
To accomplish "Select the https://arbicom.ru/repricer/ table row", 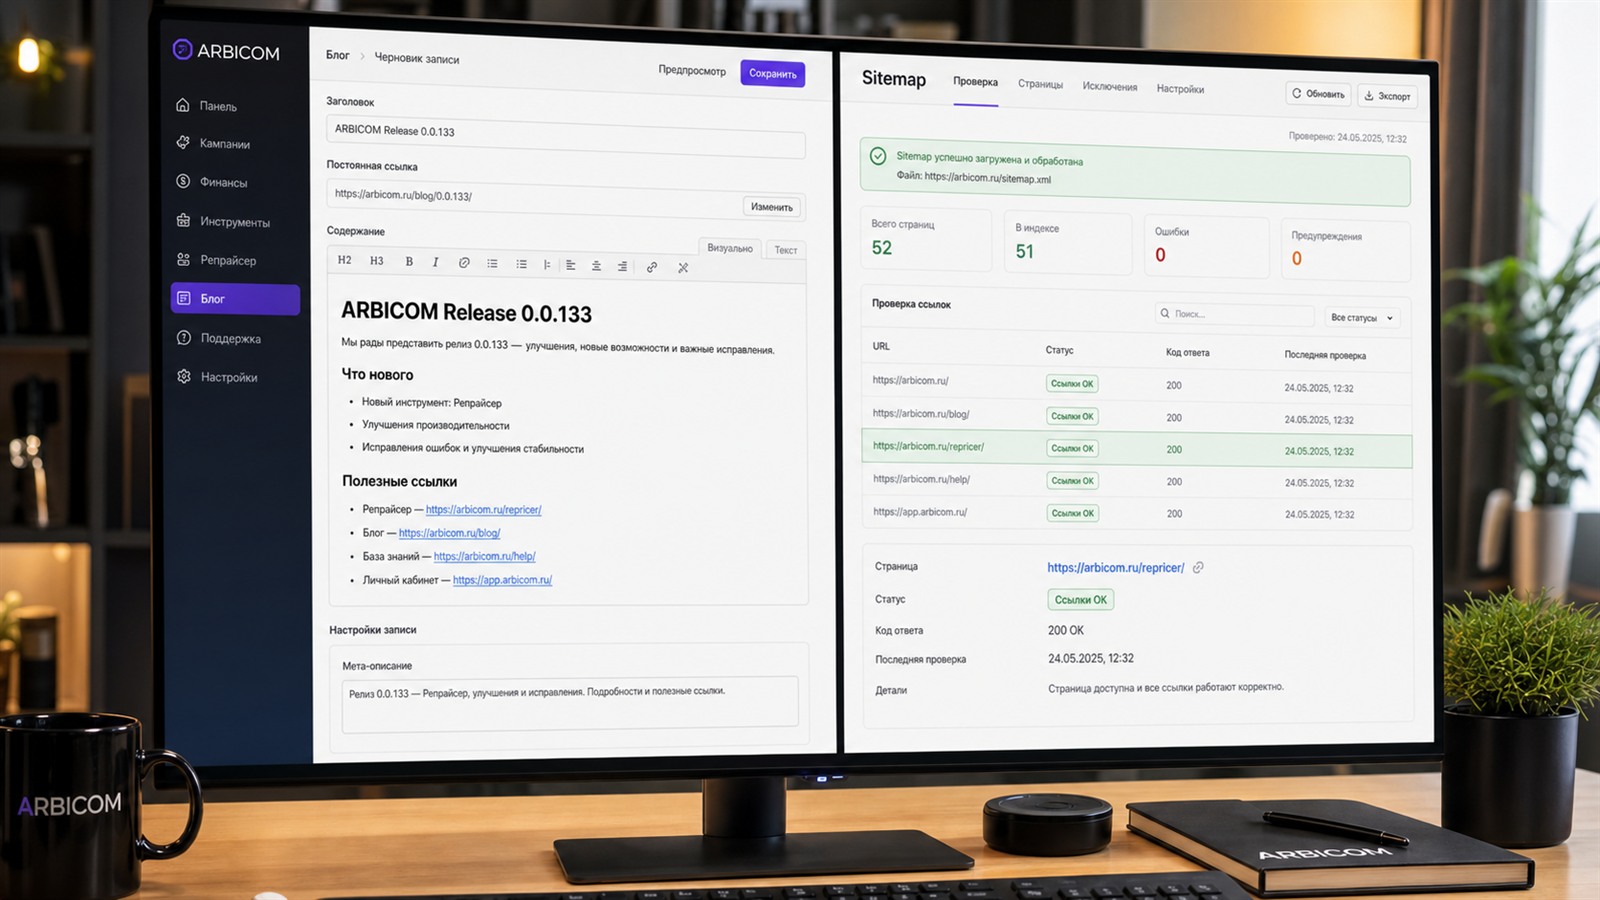I will click(1136, 448).
